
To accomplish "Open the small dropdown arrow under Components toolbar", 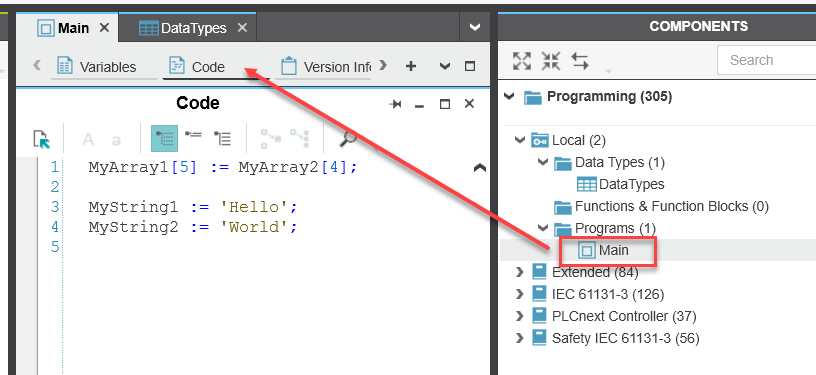I will [608, 71].
